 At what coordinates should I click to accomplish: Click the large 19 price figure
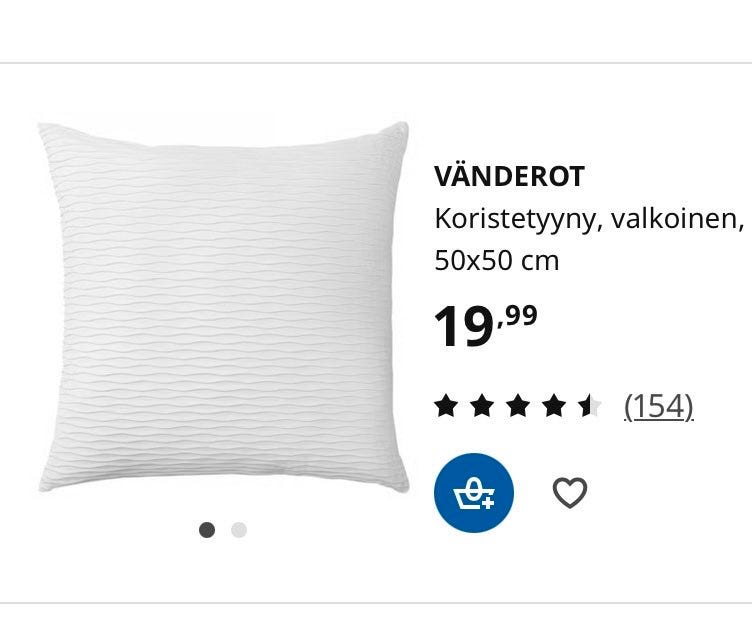tap(464, 327)
